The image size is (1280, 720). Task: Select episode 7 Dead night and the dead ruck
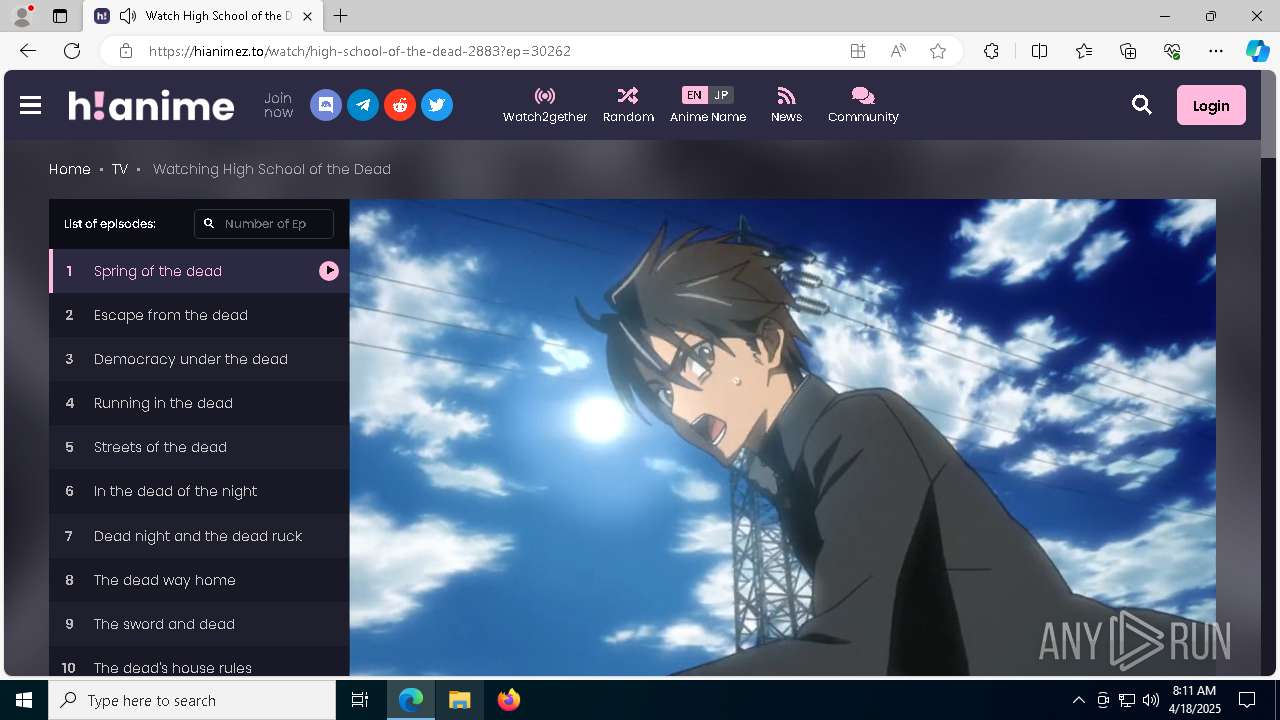(199, 536)
